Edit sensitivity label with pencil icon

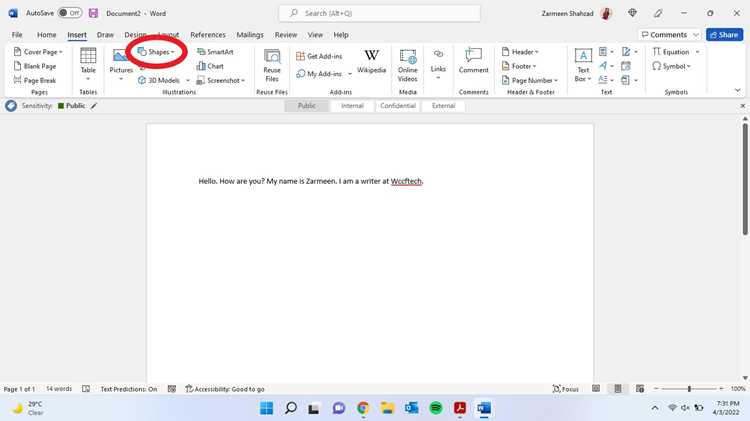[94, 106]
